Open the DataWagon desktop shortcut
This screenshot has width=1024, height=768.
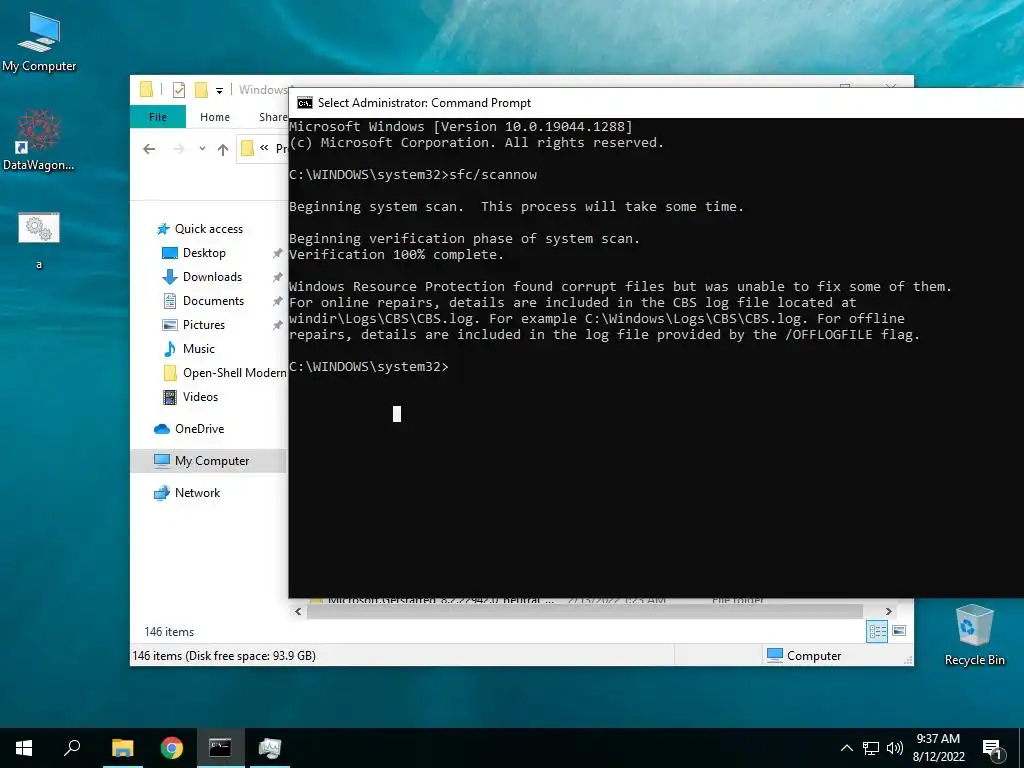tap(39, 140)
